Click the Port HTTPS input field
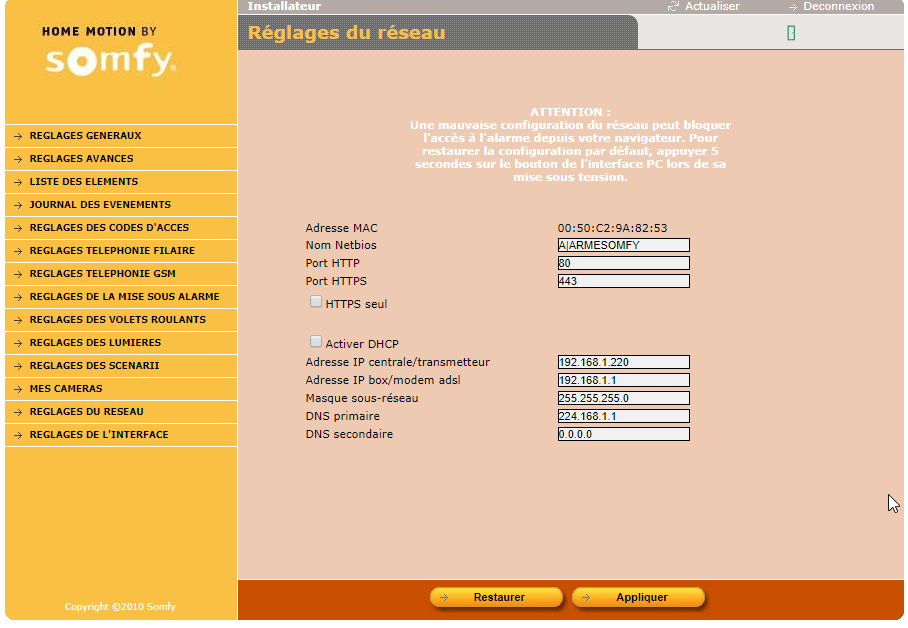Screen dimensions: 908x628 [623, 281]
